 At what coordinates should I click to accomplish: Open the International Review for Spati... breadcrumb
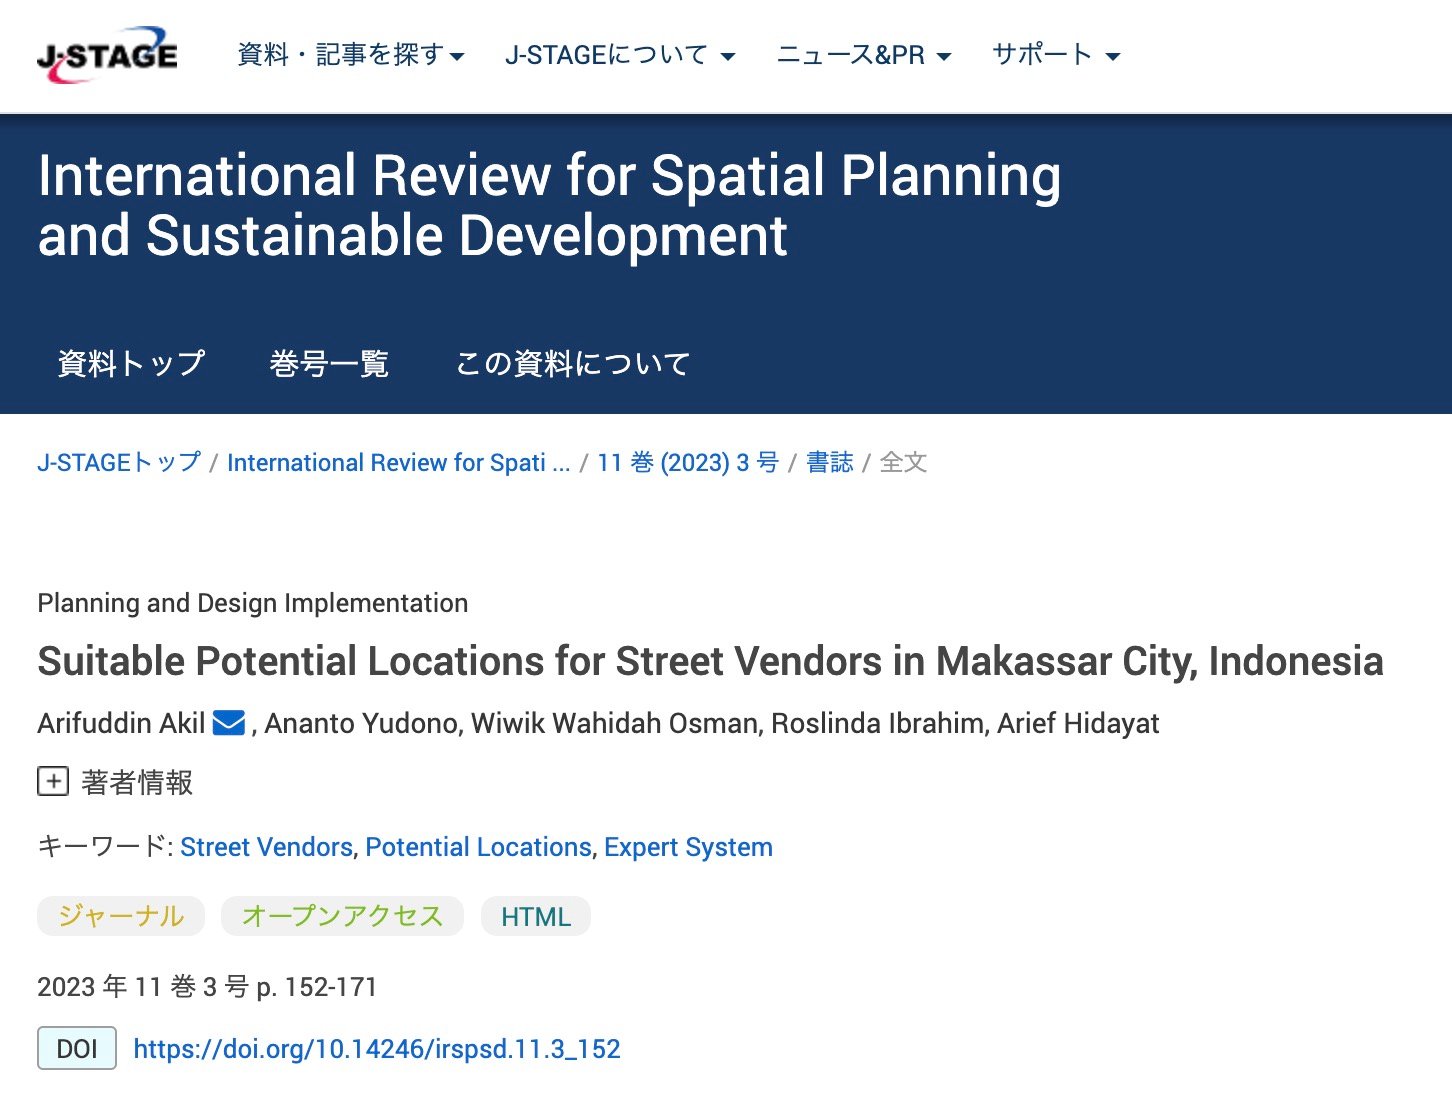(x=398, y=463)
